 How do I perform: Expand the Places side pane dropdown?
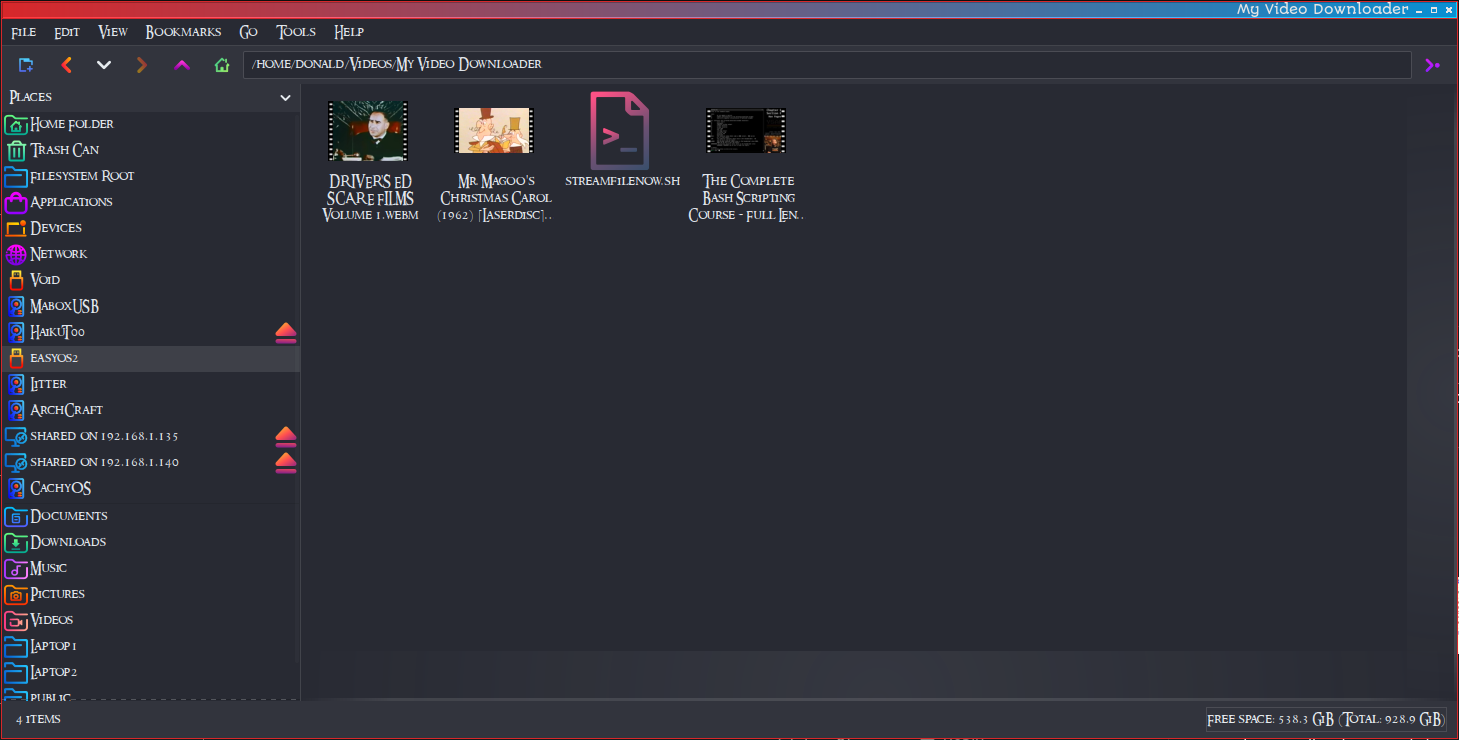tap(285, 98)
